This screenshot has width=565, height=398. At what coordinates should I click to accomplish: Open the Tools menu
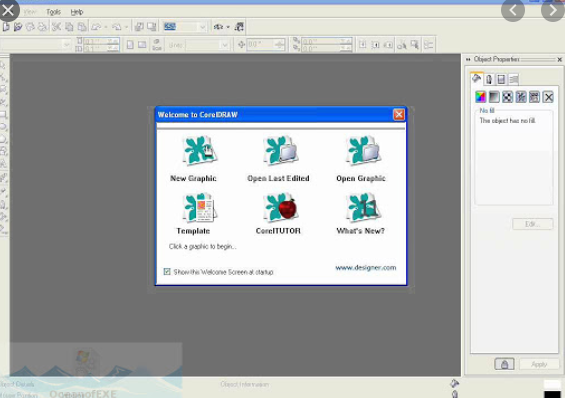[53, 12]
